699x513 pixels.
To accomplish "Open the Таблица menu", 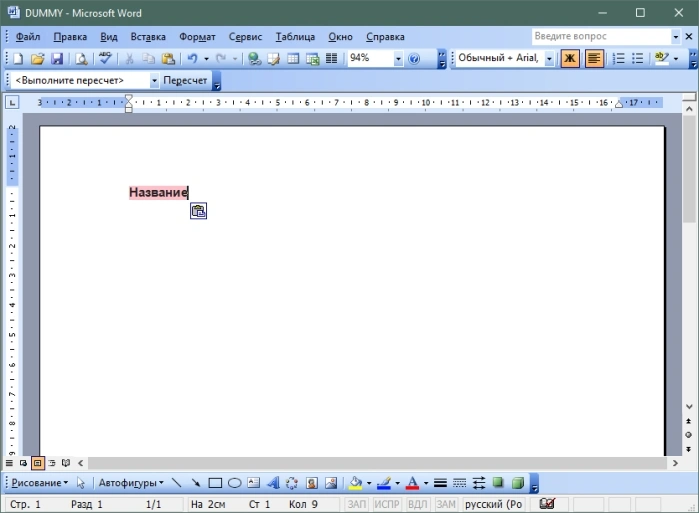I will 295,37.
